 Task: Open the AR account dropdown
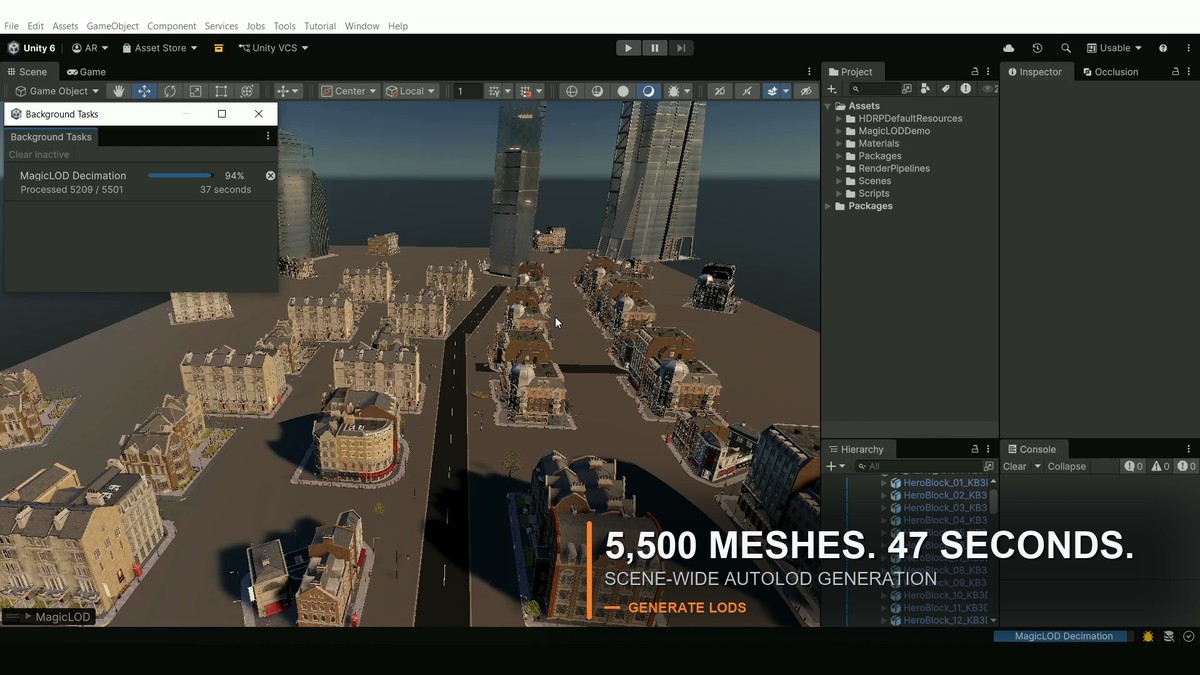(x=90, y=48)
